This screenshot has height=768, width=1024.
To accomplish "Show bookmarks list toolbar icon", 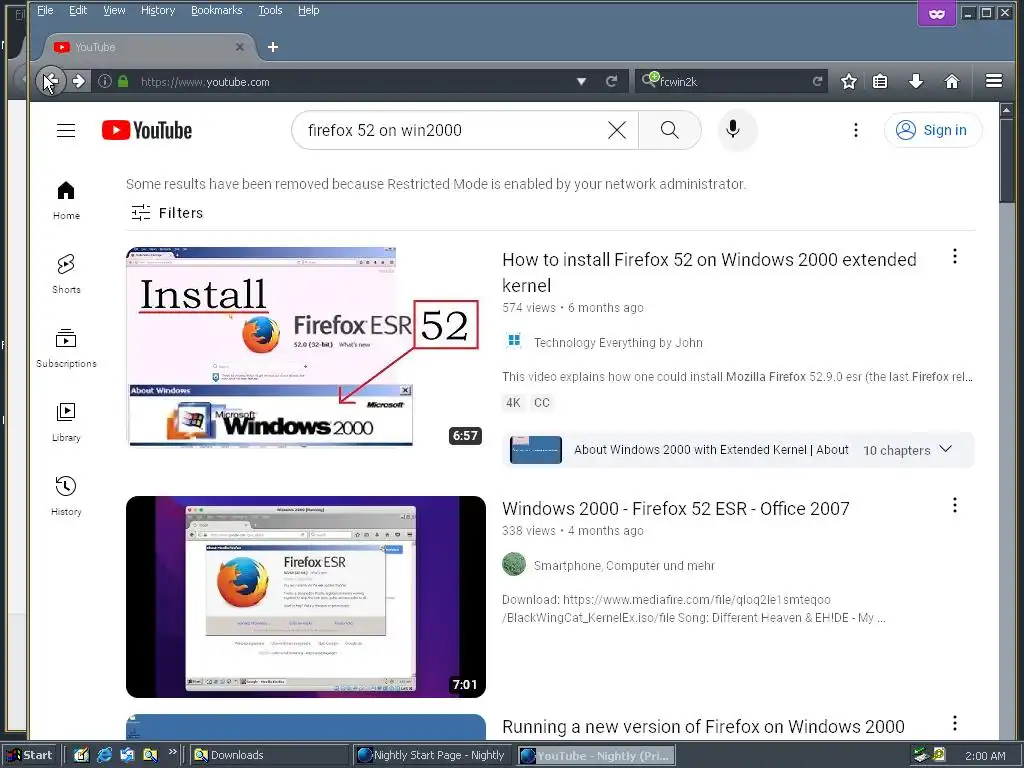I will coord(880,81).
